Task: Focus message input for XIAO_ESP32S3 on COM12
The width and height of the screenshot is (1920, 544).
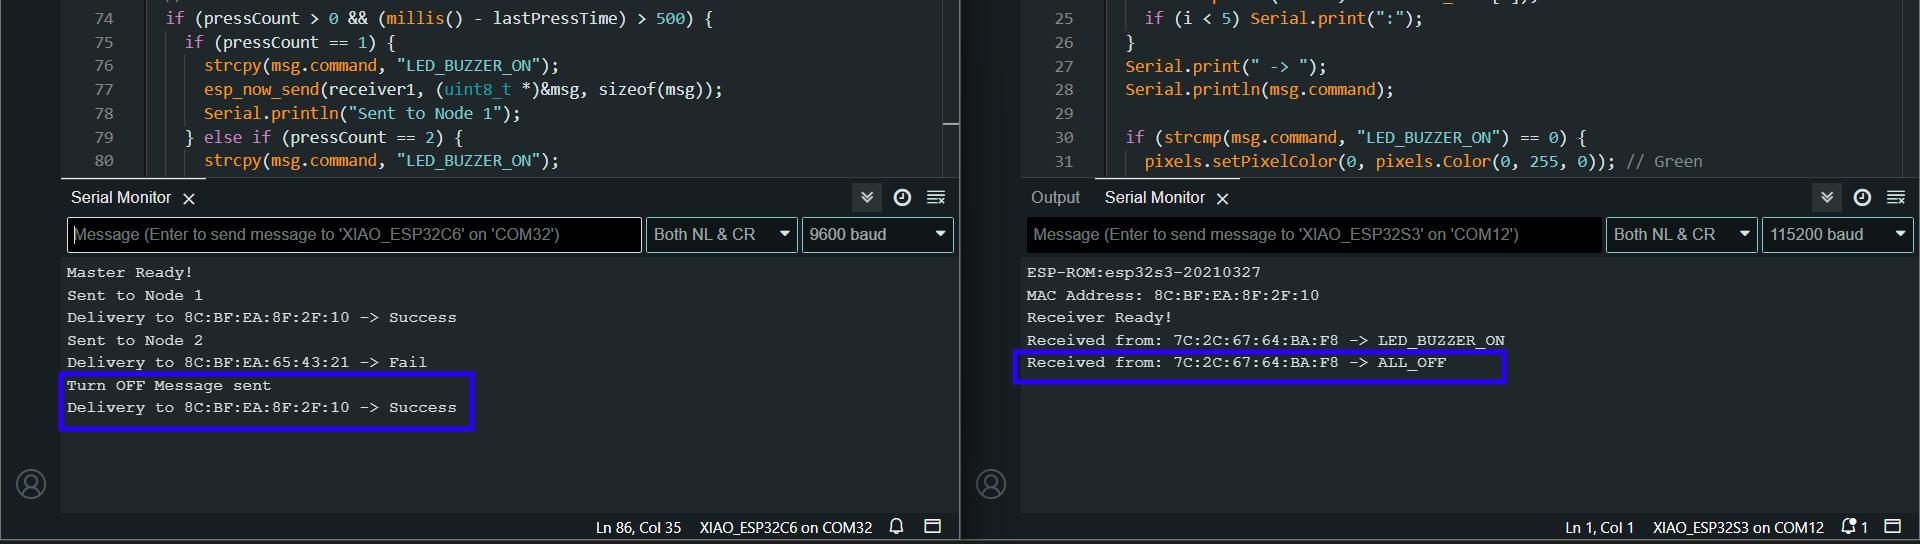Action: [1314, 235]
